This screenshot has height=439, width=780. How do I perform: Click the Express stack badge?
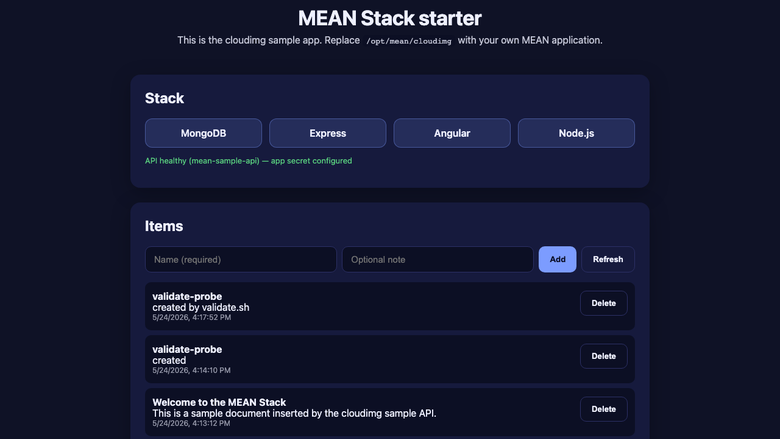click(328, 133)
